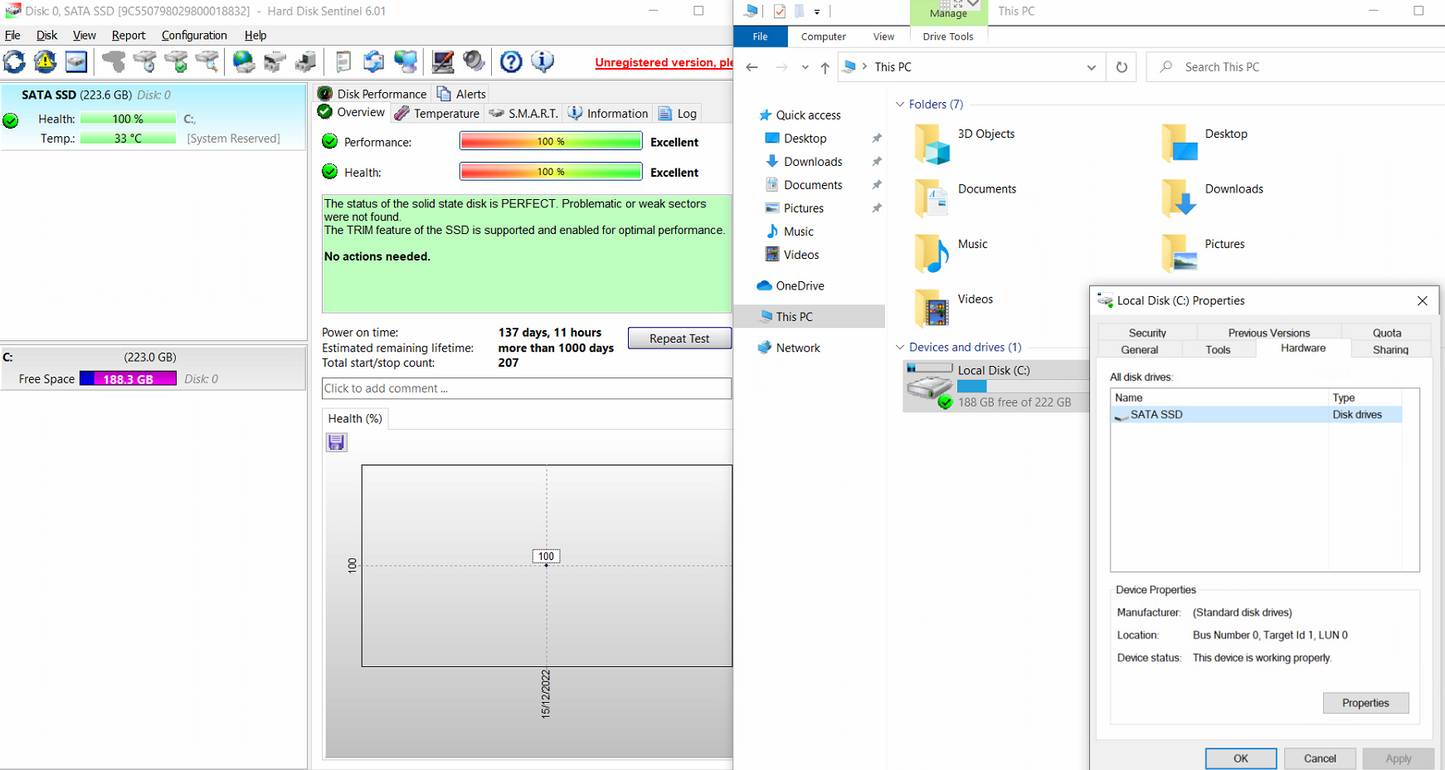Switch to the Information tab
This screenshot has width=1445, height=770.
click(609, 113)
